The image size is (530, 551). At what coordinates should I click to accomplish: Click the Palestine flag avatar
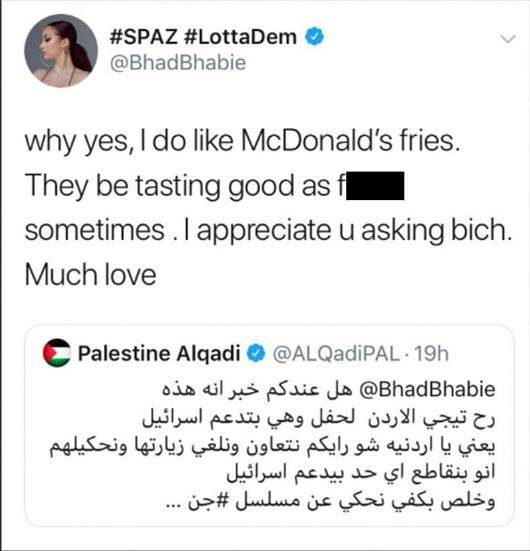[x=57, y=353]
